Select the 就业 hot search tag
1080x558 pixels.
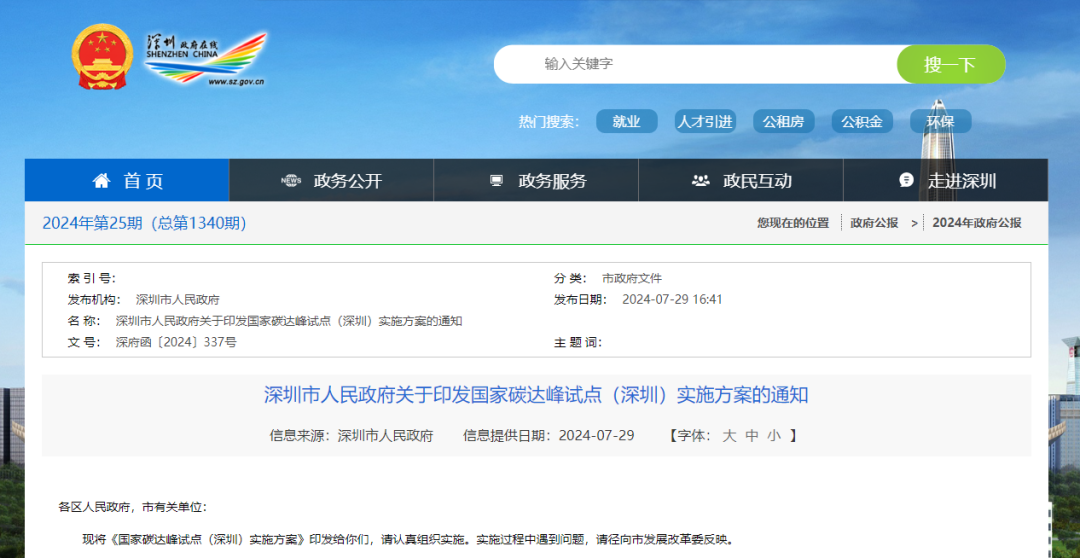pyautogui.click(x=627, y=122)
